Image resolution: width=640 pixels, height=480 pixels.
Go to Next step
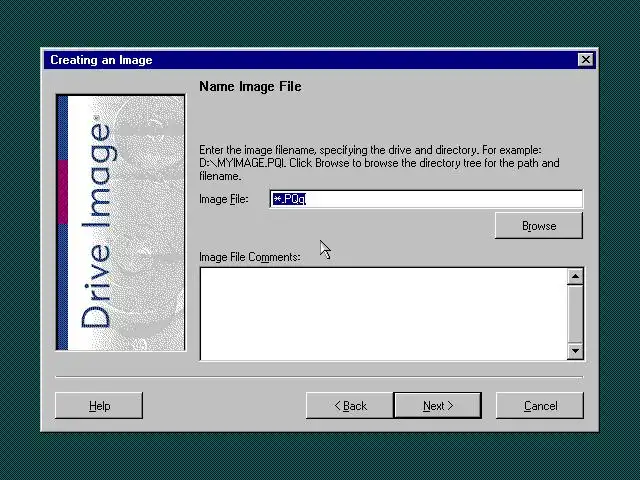point(438,406)
